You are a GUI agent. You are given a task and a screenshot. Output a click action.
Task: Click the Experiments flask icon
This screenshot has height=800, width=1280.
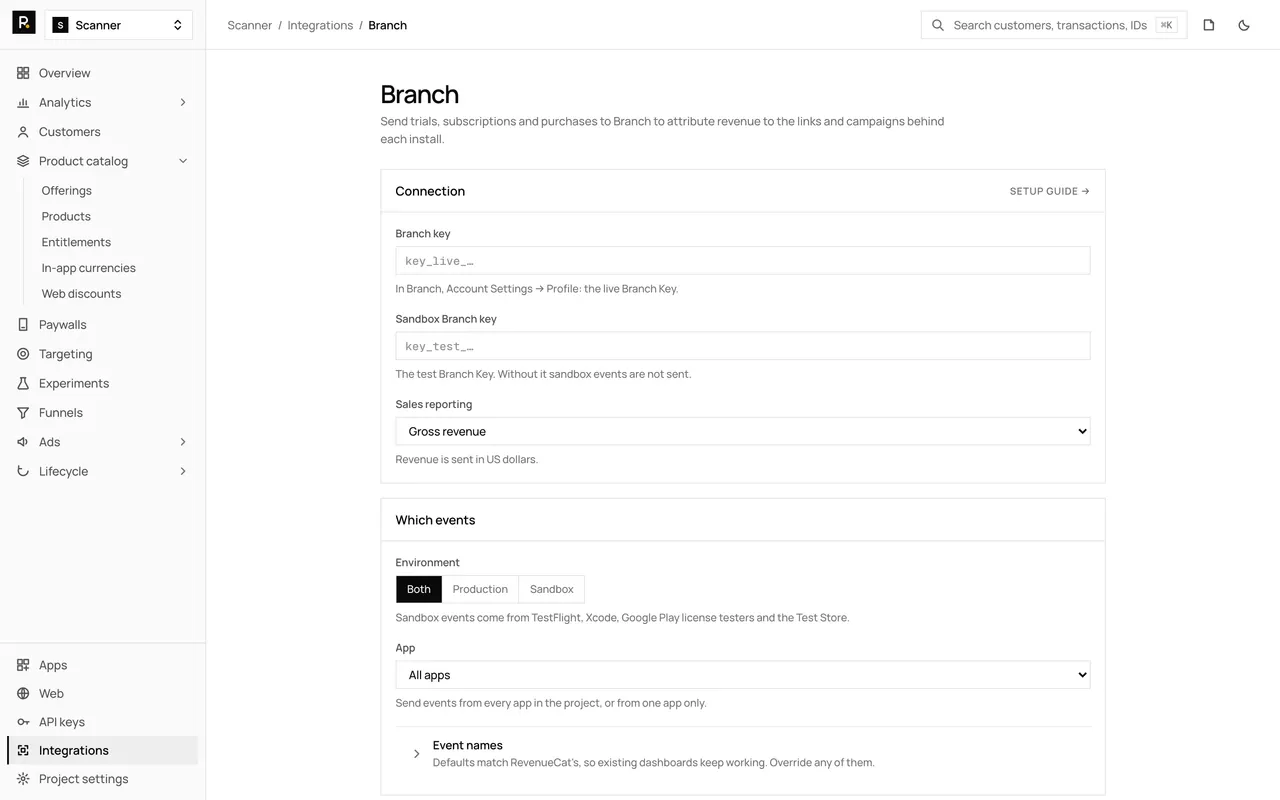23,383
